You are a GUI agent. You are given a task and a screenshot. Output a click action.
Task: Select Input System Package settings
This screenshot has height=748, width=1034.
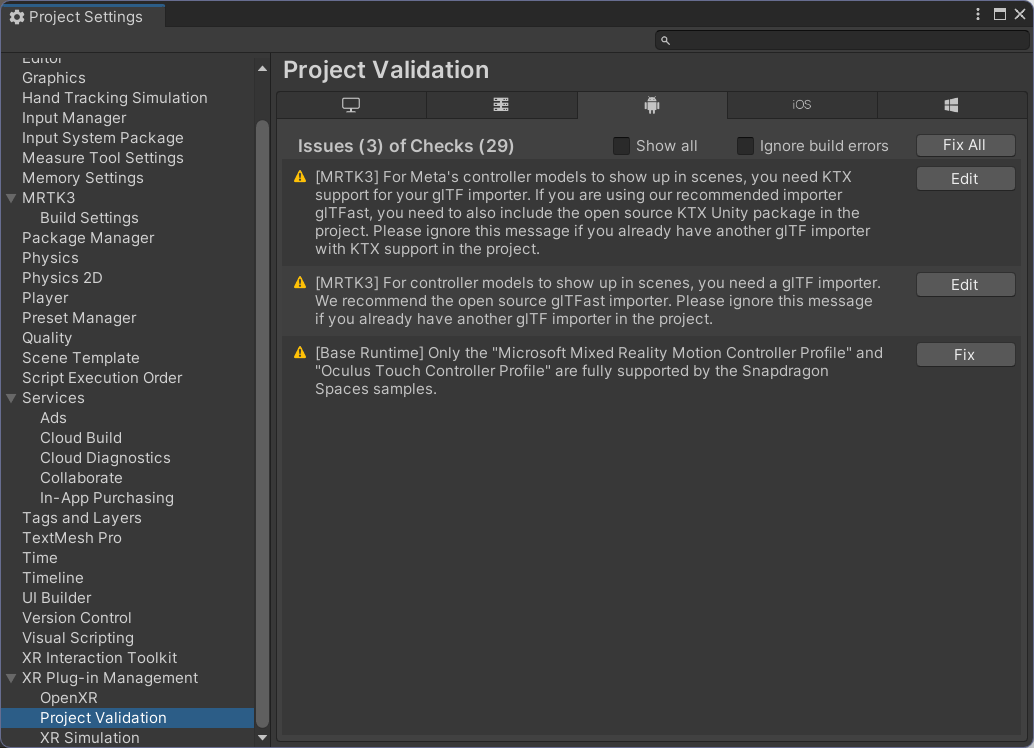tap(103, 138)
